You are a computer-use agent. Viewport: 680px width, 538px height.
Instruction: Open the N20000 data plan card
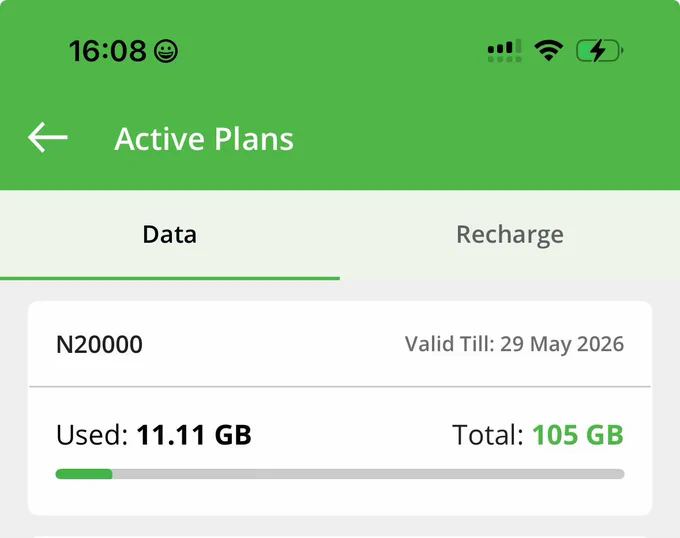click(340, 408)
